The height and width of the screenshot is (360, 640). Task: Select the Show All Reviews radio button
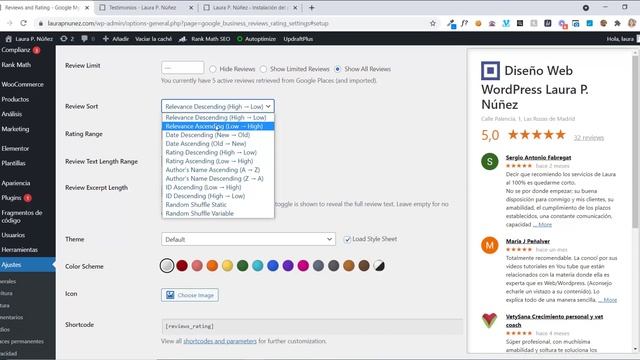click(338, 69)
